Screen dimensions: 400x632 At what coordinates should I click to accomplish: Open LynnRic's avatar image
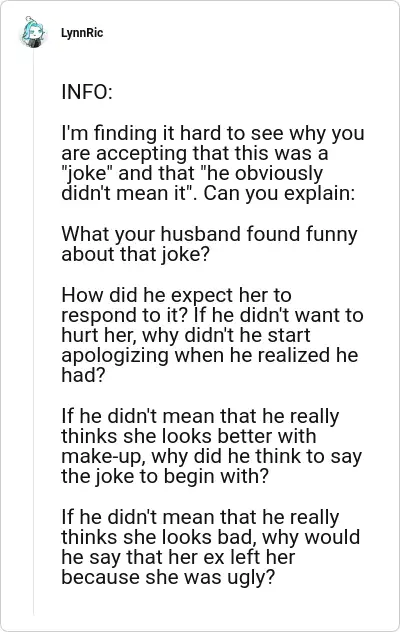33,32
